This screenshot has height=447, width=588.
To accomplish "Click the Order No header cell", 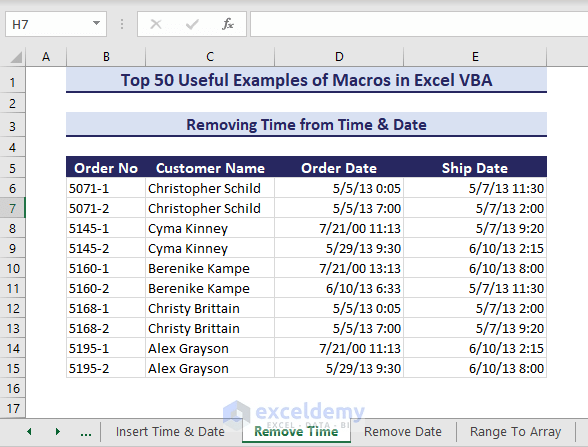I will pyautogui.click(x=106, y=168).
